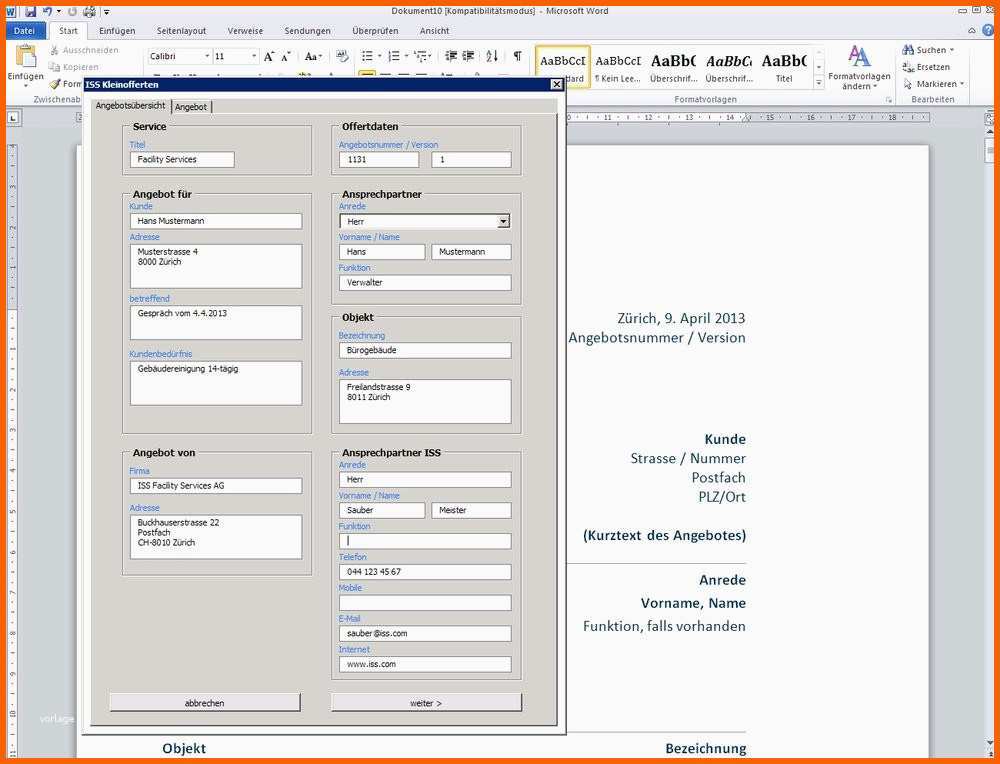Screen dimensions: 1000x764
Task: Increase paragraph indent
Action: click(x=468, y=57)
